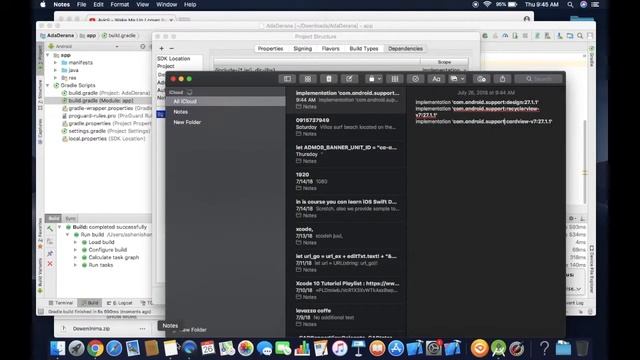
Task: Open Safari from the Dock
Action: point(114,349)
